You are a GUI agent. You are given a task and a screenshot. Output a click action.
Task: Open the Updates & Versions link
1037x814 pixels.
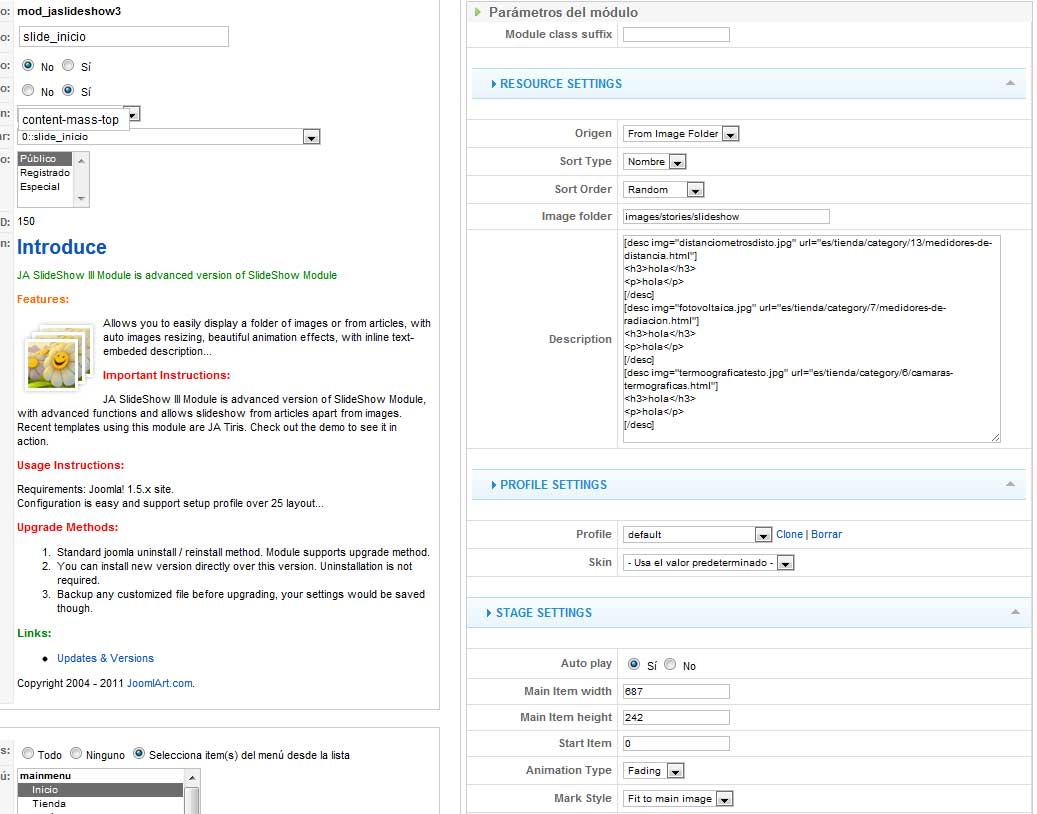click(105, 658)
